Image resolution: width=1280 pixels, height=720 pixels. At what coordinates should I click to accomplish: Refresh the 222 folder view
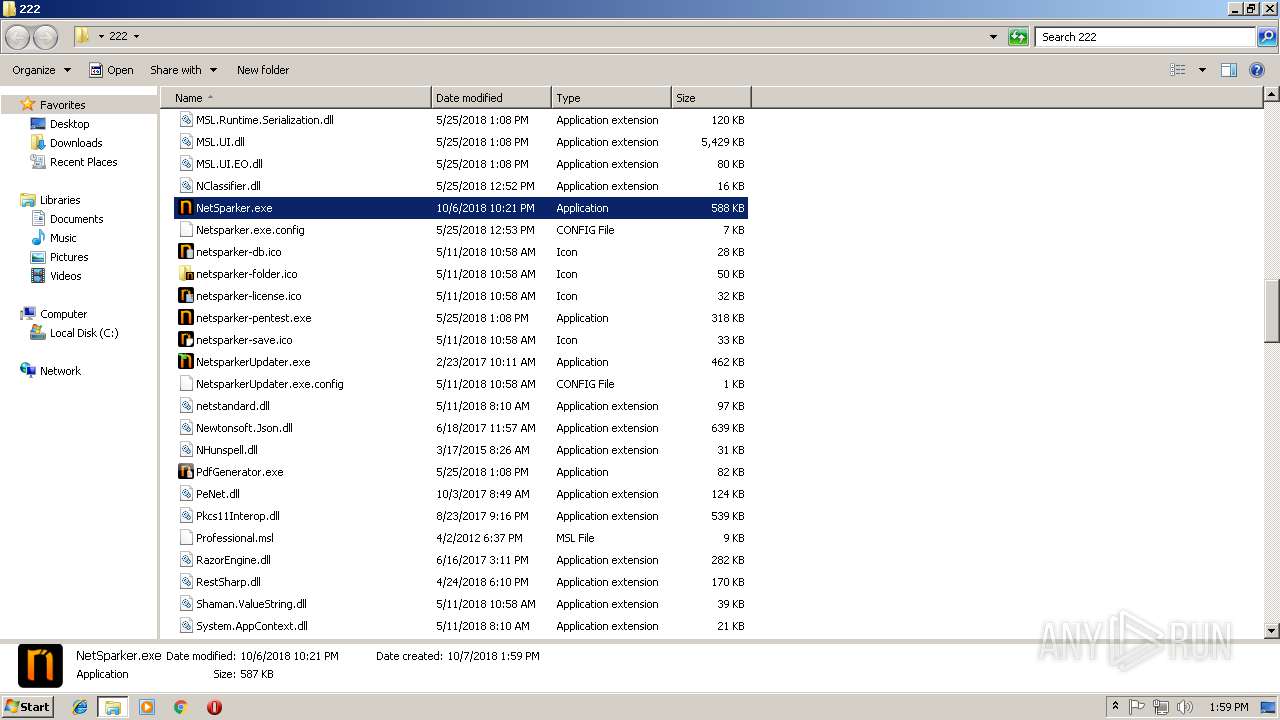1018,37
